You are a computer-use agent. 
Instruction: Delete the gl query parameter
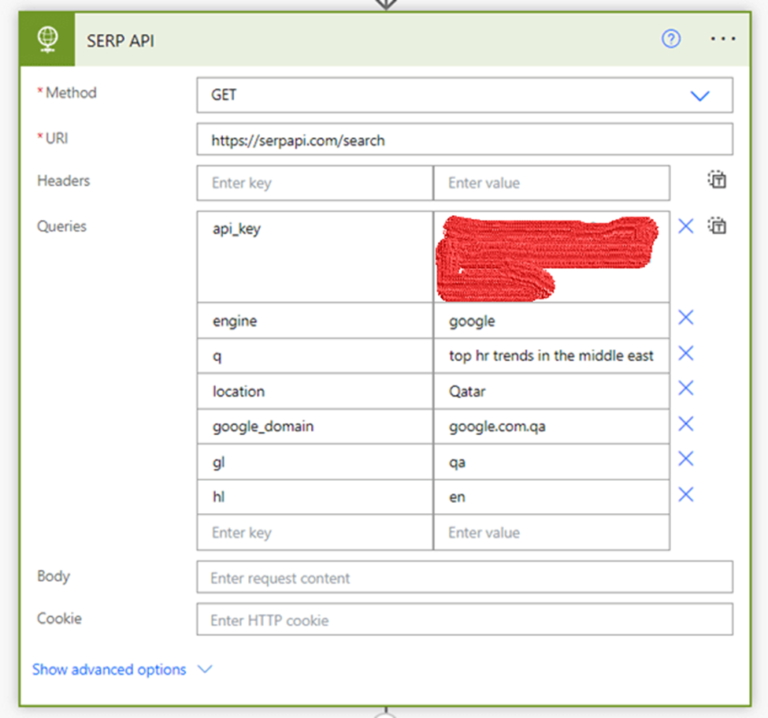[686, 459]
